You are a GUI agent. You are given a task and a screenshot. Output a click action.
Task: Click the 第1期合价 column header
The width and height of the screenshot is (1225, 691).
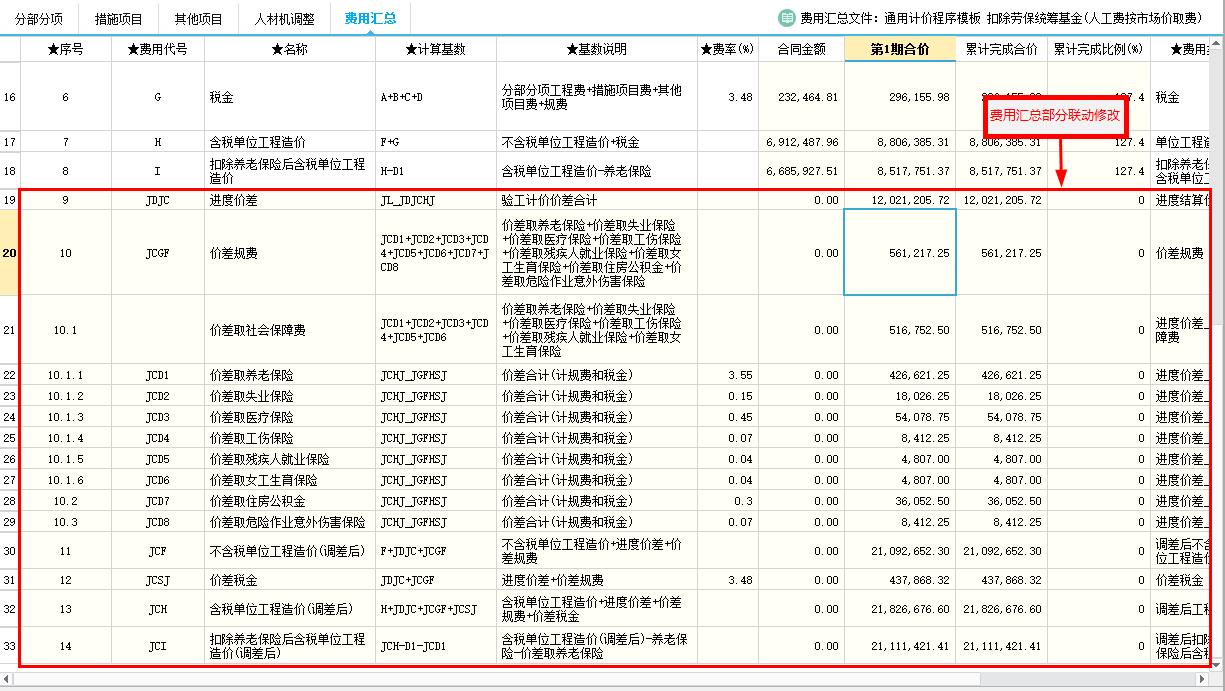click(x=899, y=49)
